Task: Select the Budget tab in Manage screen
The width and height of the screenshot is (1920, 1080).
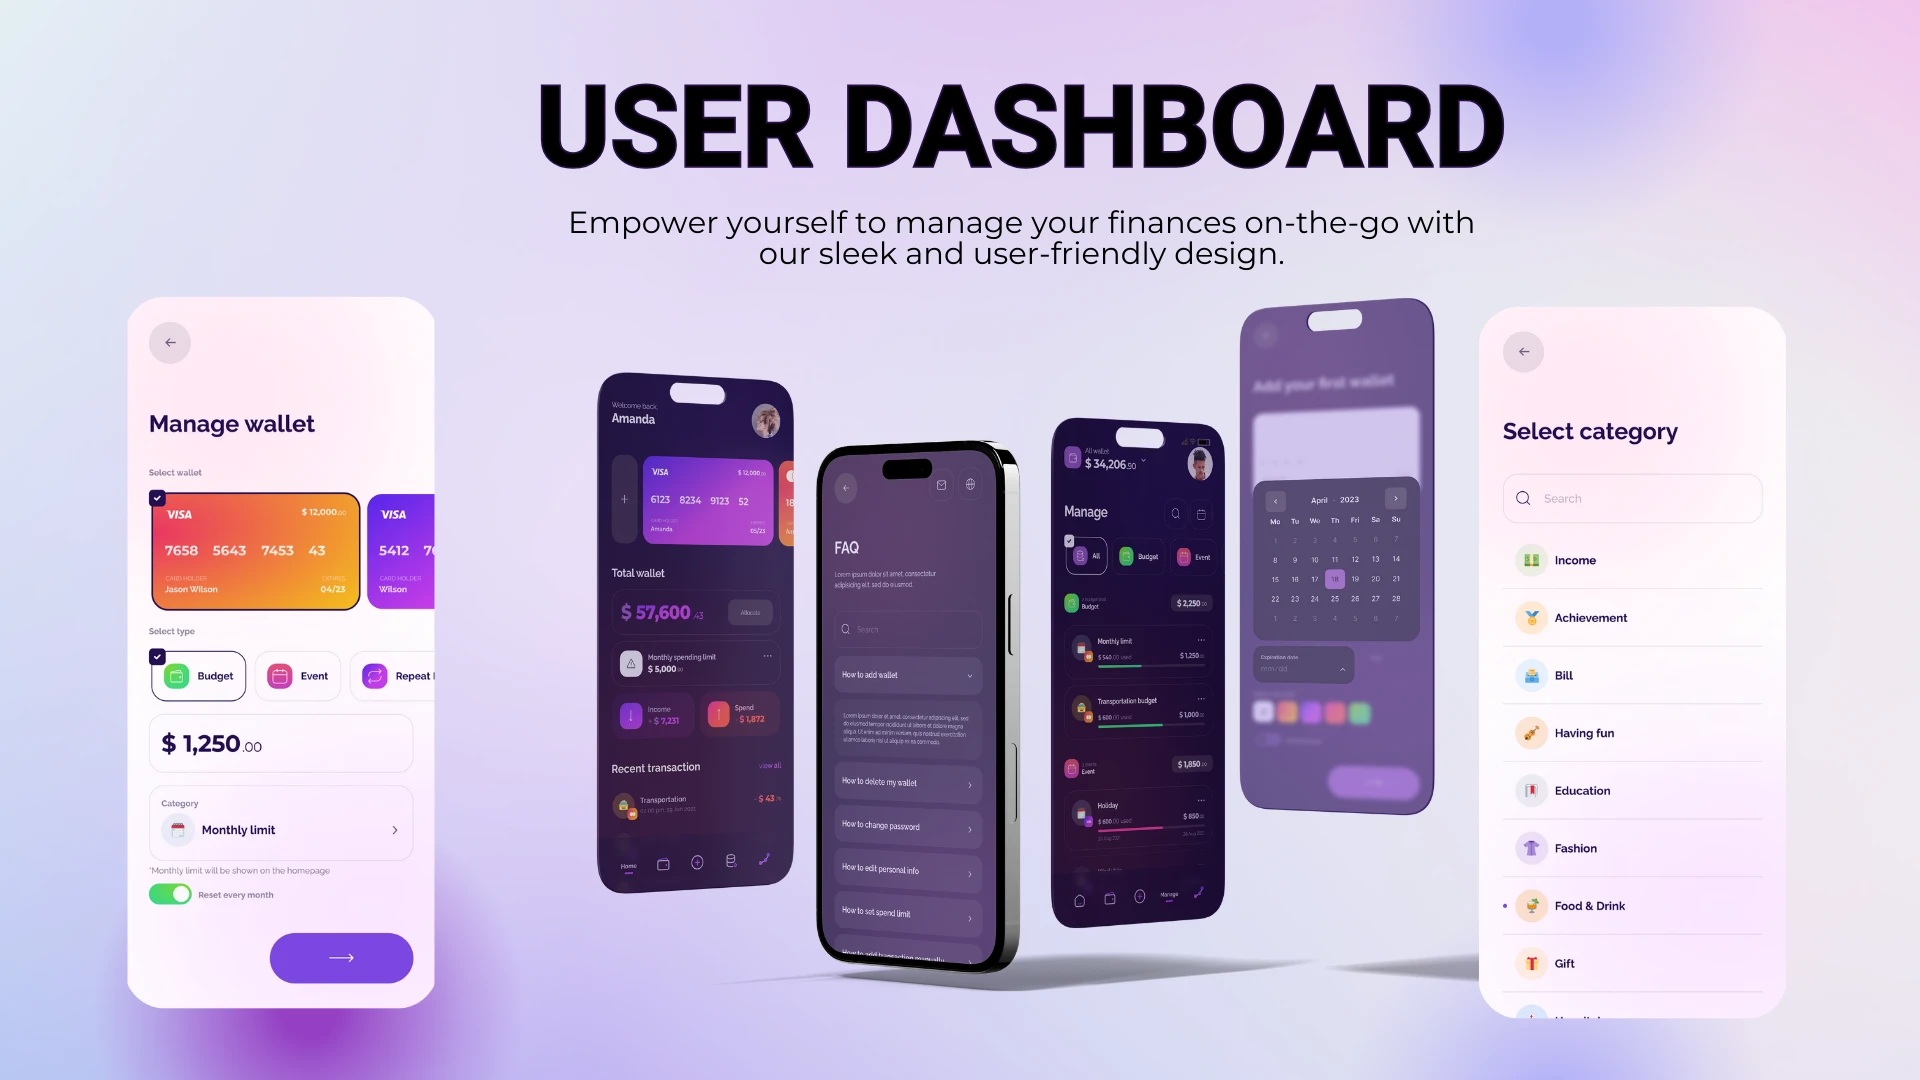Action: point(1139,556)
